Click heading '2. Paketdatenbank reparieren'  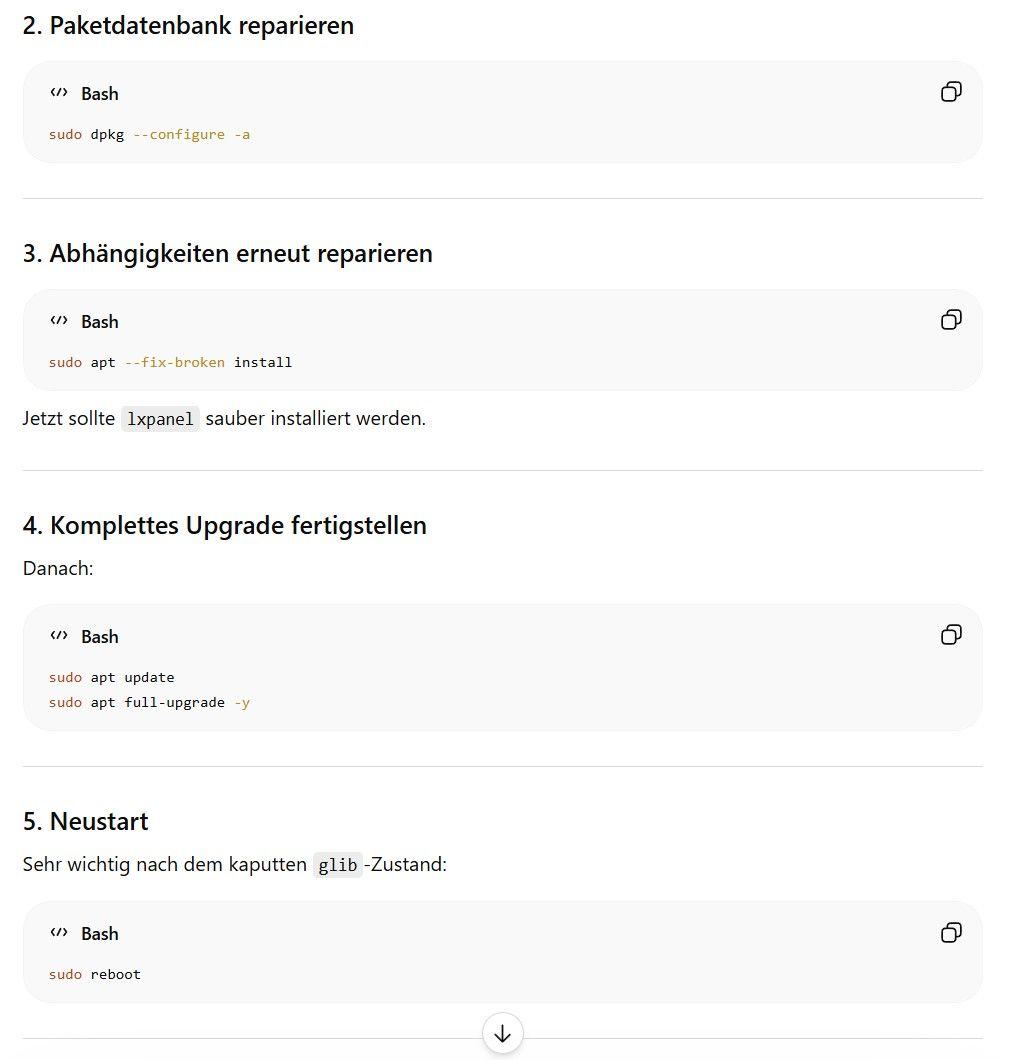(188, 26)
